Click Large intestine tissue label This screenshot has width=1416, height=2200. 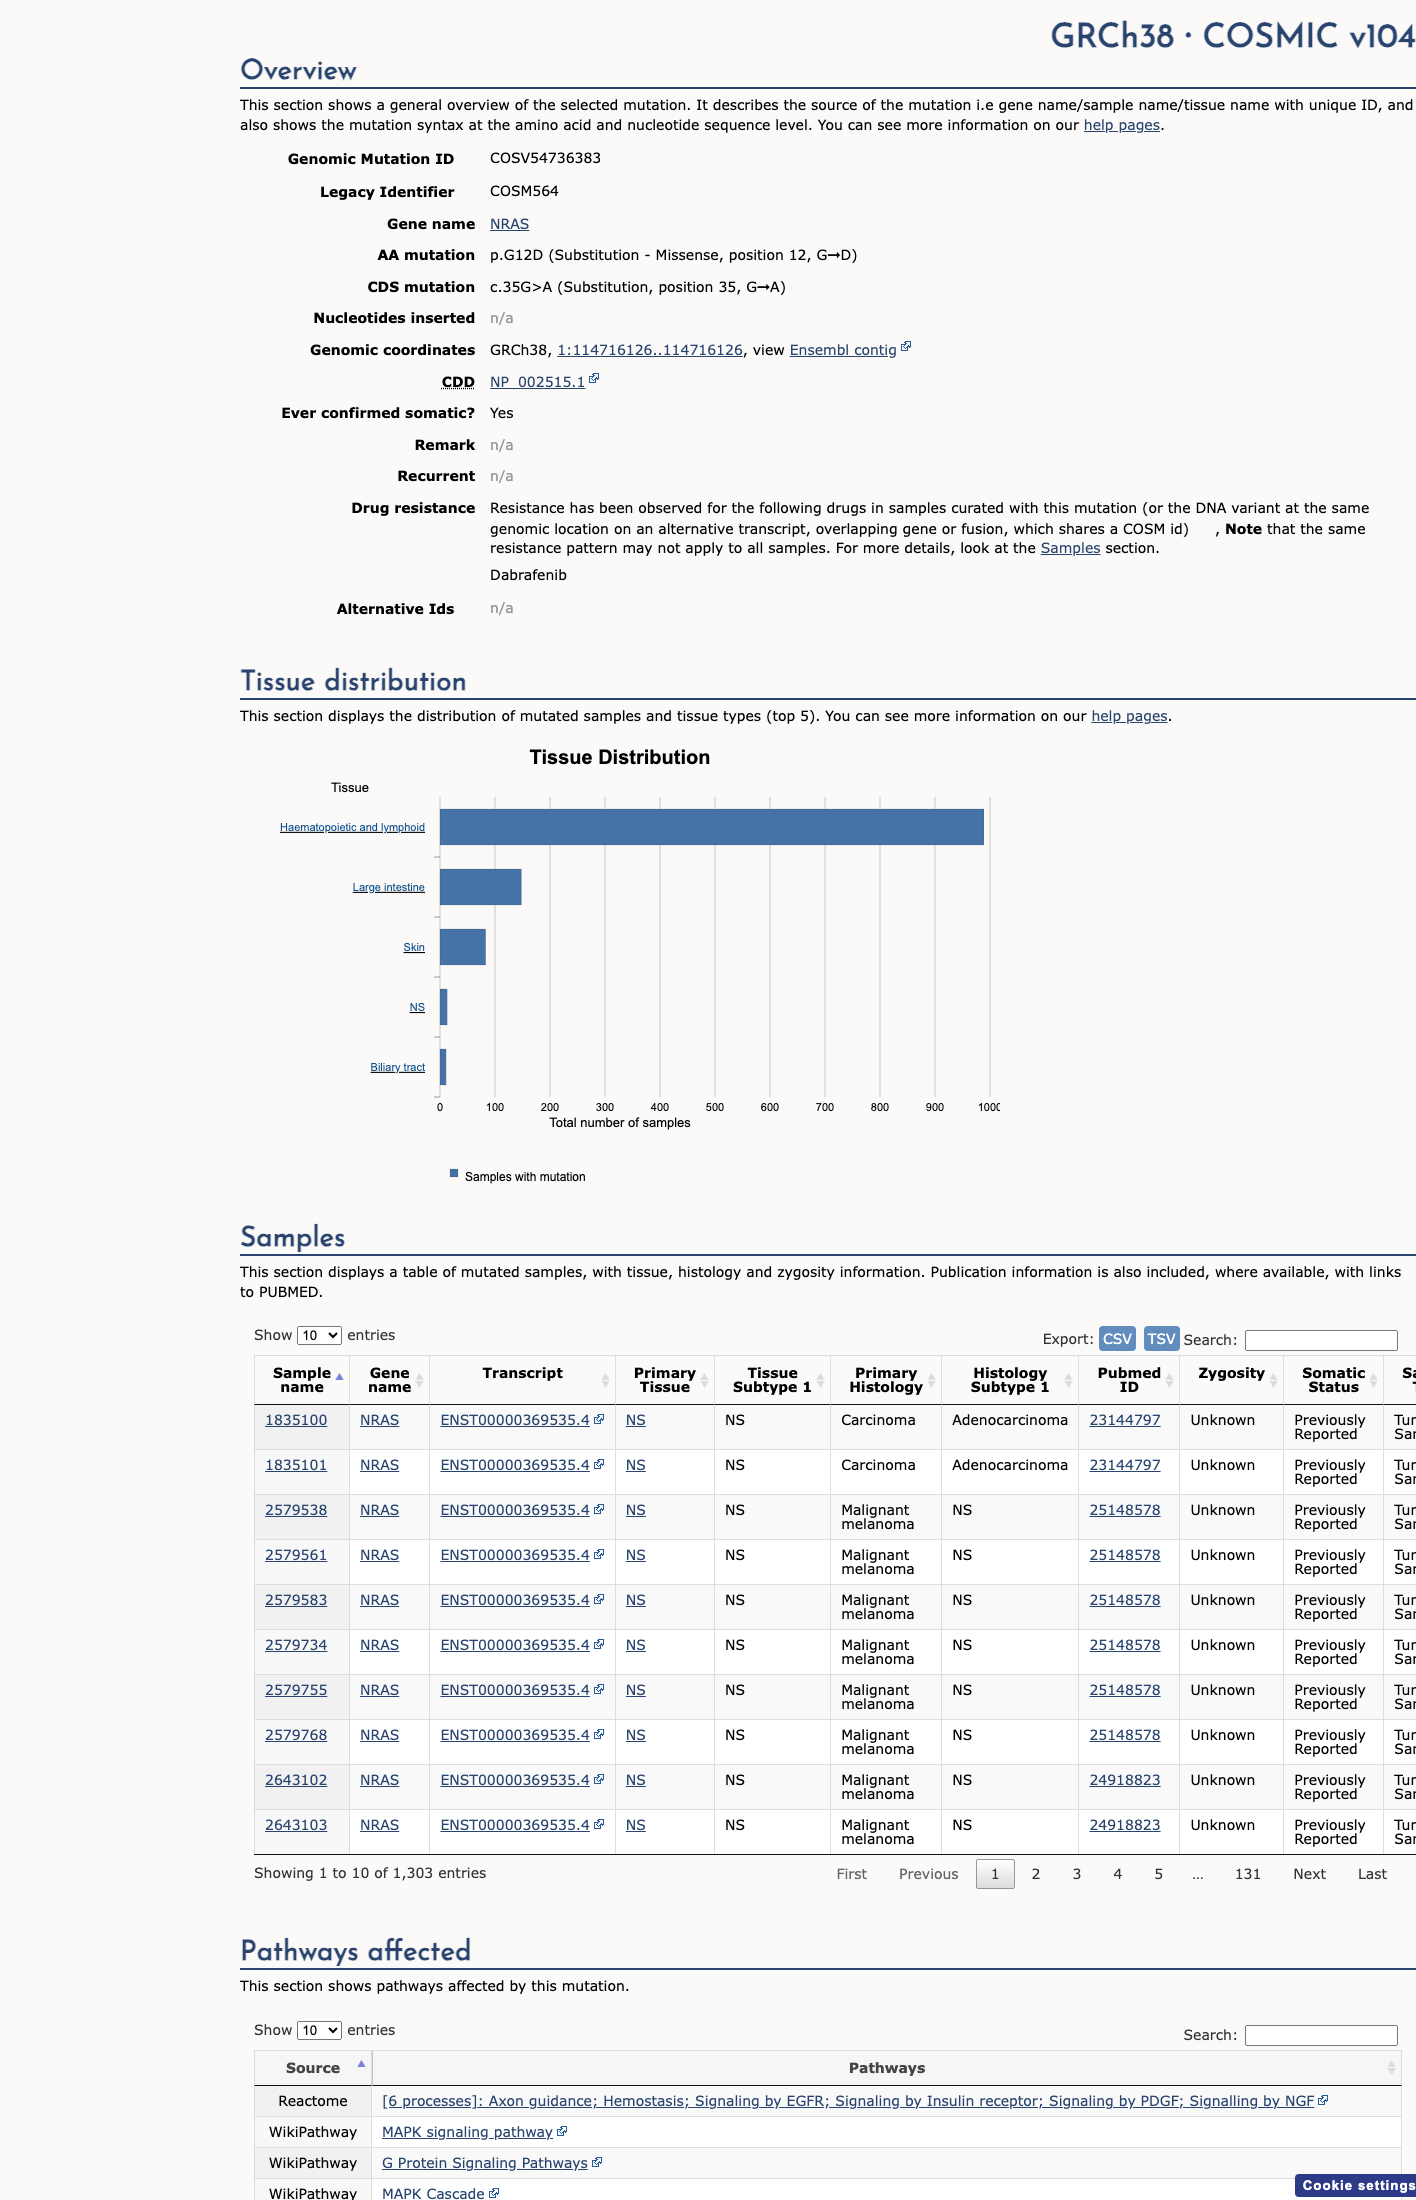point(388,887)
